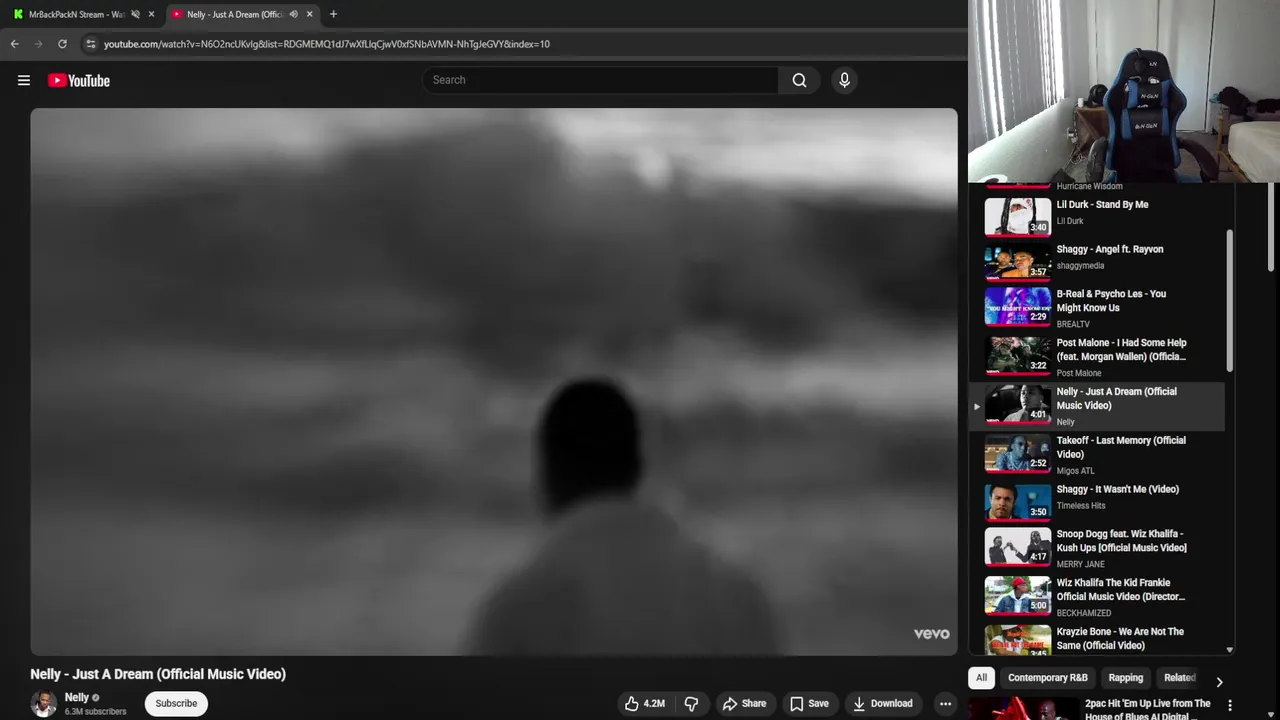
Task: Open the Post Malone video thumbnail
Action: point(1018,356)
